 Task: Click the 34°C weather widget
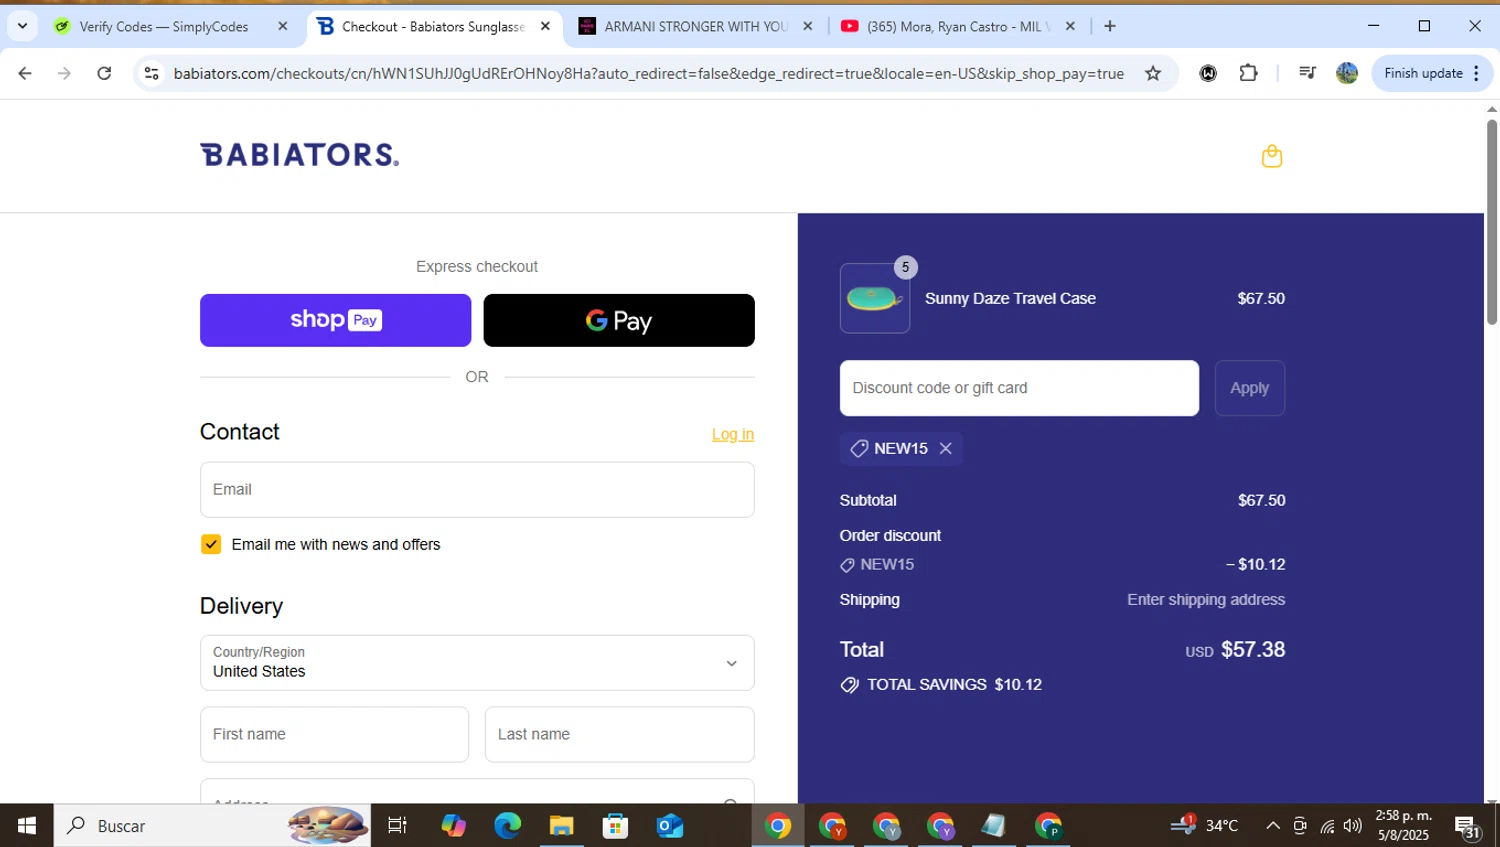1205,826
